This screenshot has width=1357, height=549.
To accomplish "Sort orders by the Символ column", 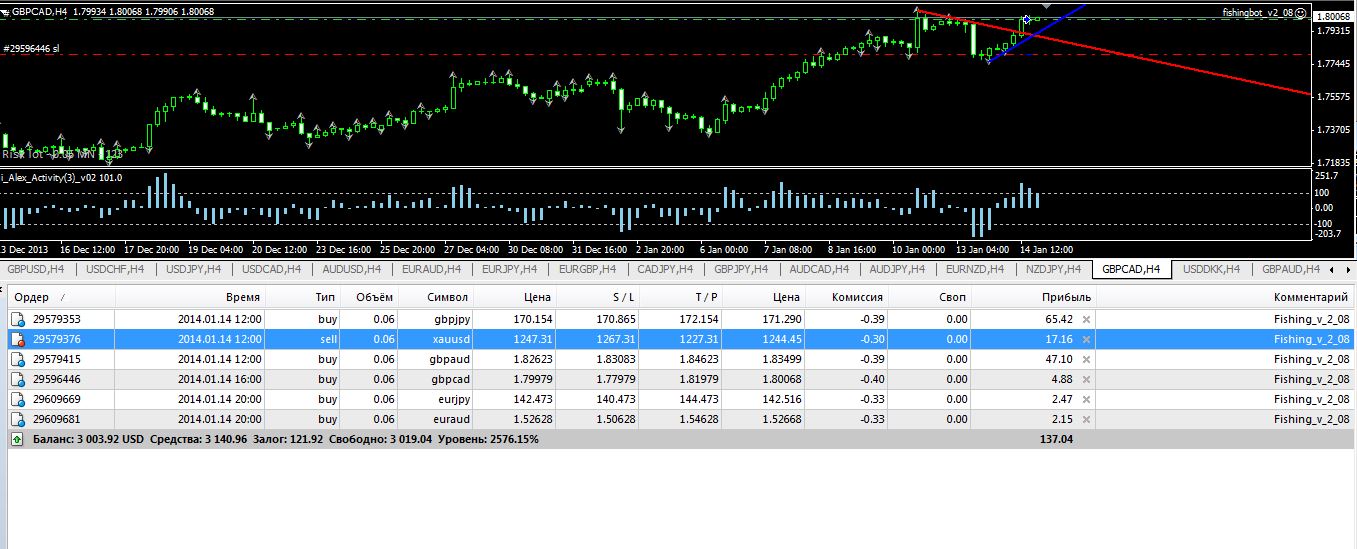I will [435, 297].
